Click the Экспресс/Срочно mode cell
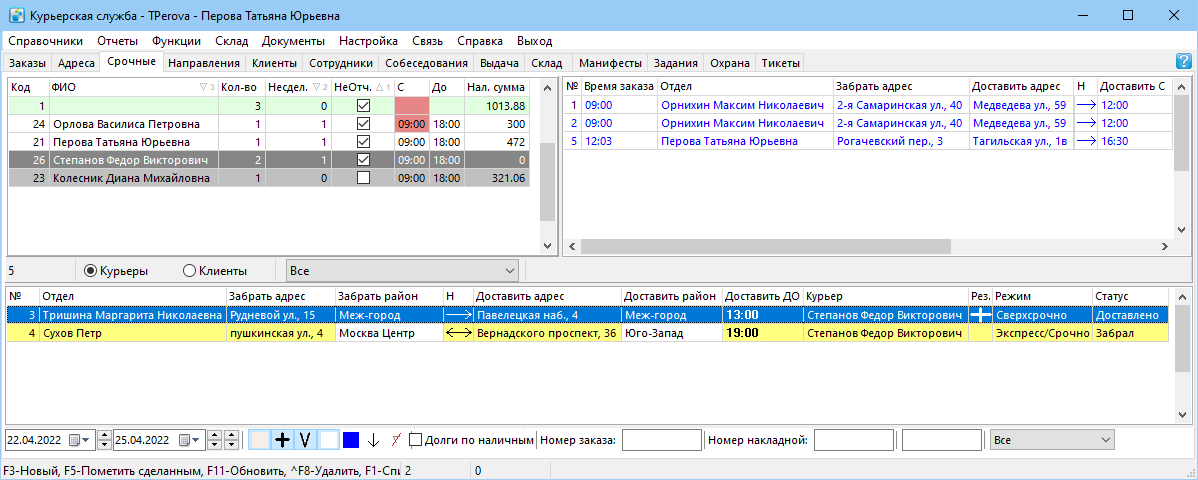 click(1043, 332)
